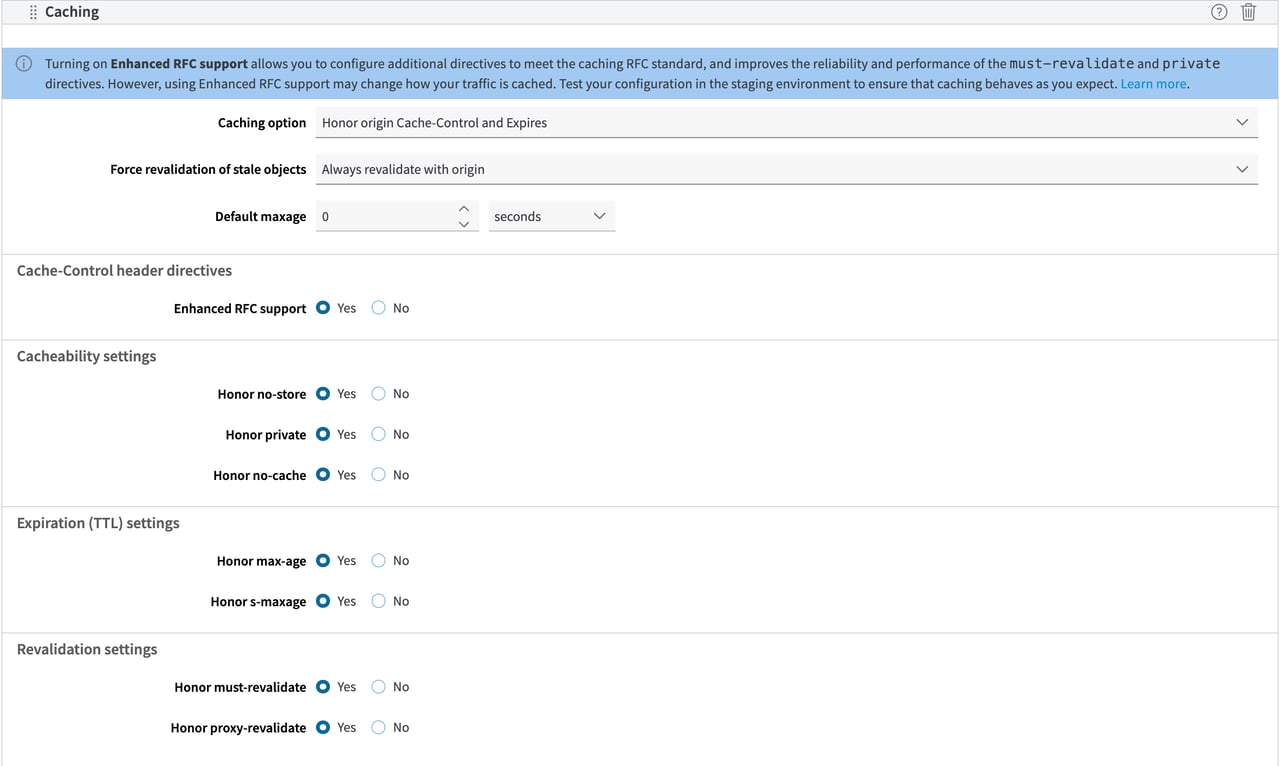This screenshot has height=766, width=1280.
Task: Delete the Caching behavior with trash icon
Action: [1248, 12]
